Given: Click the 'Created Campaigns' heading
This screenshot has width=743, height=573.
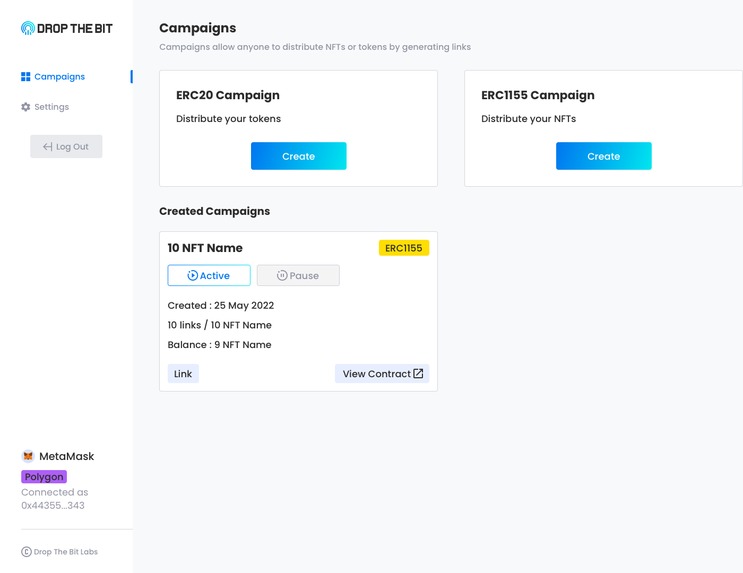Looking at the screenshot, I should pyautogui.click(x=215, y=211).
